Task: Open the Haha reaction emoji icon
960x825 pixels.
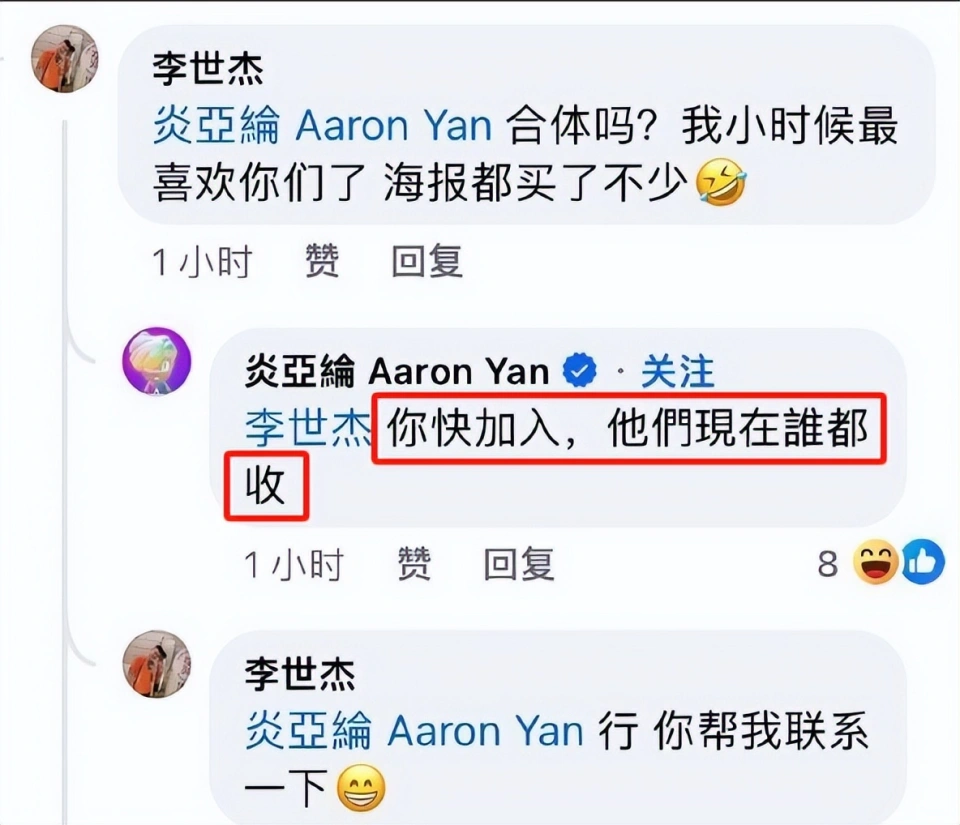Action: point(876,561)
